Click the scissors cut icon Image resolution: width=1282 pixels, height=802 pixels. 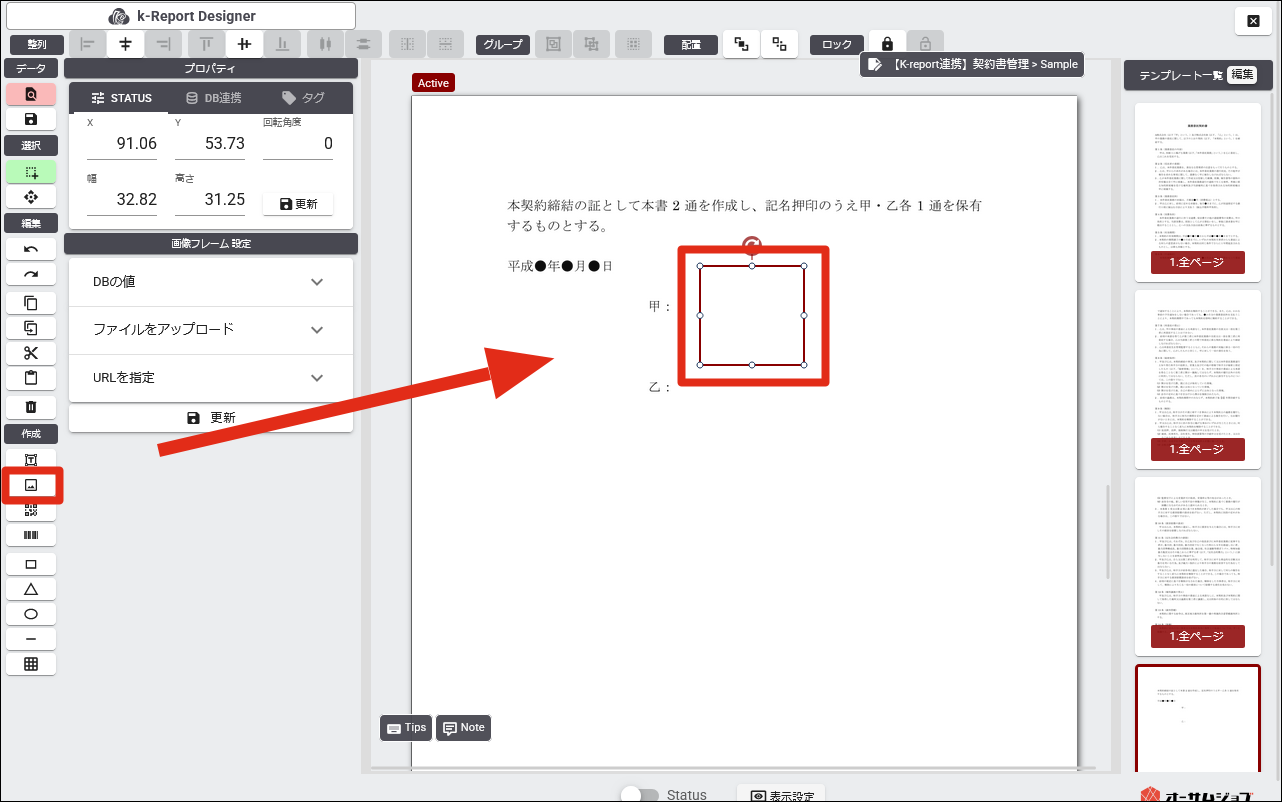(31, 353)
